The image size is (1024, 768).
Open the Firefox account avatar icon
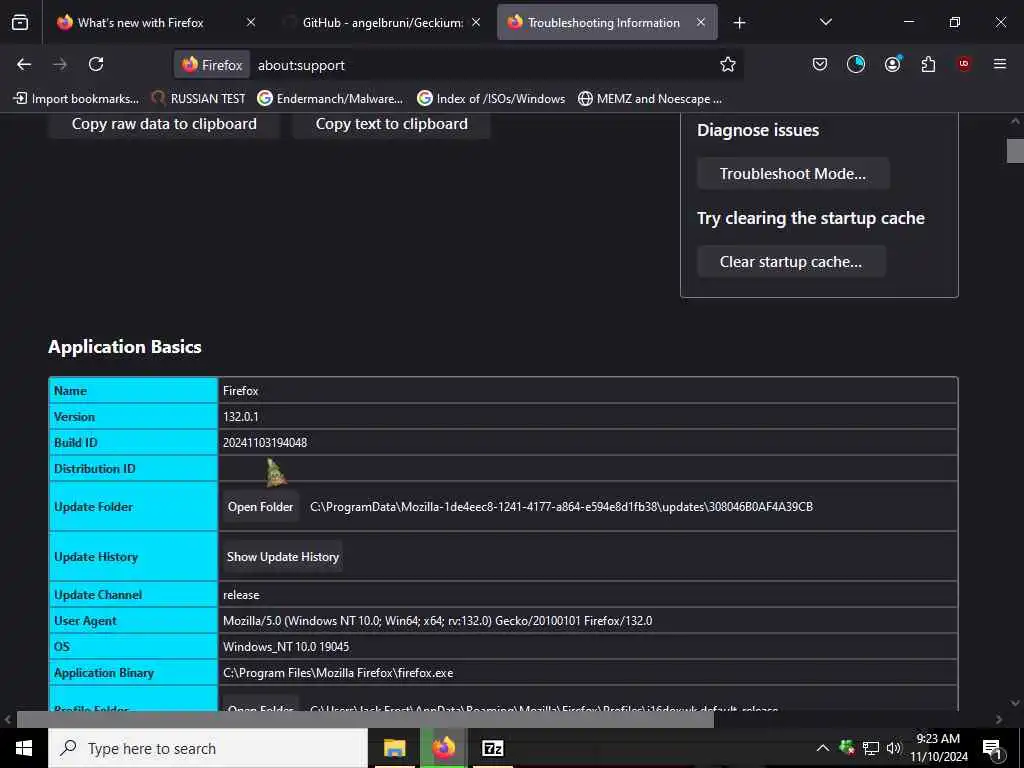click(x=892, y=64)
